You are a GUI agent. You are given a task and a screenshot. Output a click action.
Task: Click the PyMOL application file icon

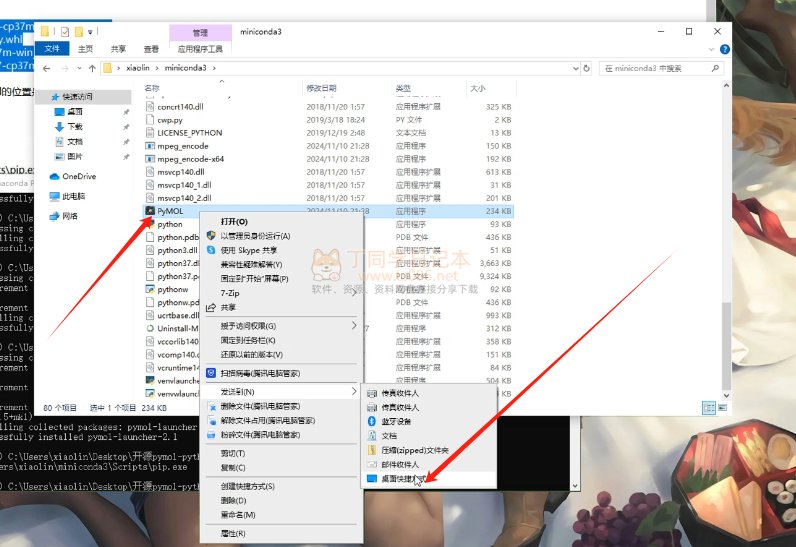coord(150,211)
